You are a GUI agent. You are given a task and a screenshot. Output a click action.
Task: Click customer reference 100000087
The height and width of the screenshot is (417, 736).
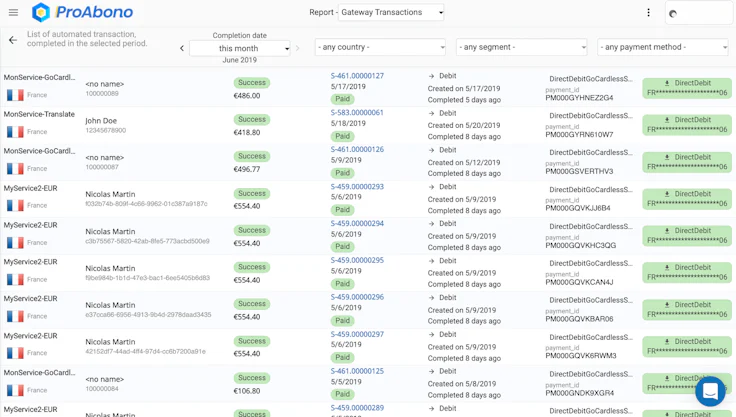[x=102, y=167]
